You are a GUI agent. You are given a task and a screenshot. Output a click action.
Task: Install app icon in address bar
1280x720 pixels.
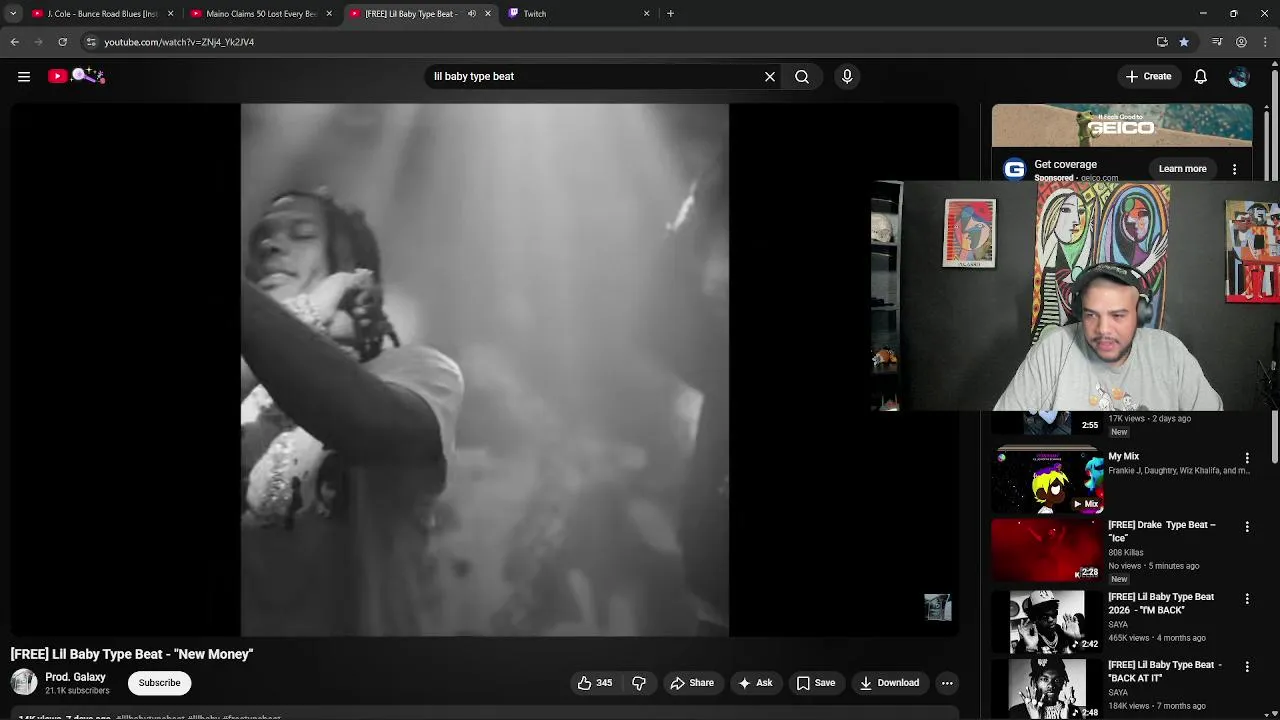(1162, 42)
